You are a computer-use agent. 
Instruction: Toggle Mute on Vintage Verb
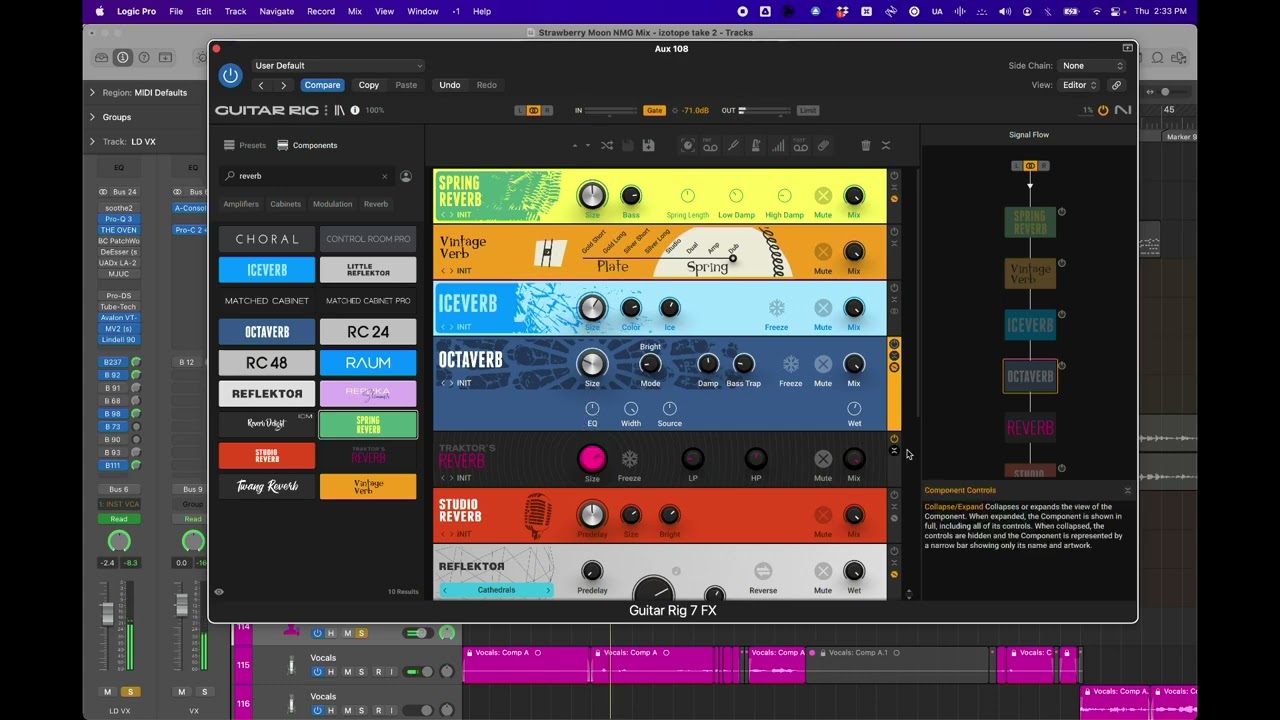click(x=823, y=252)
